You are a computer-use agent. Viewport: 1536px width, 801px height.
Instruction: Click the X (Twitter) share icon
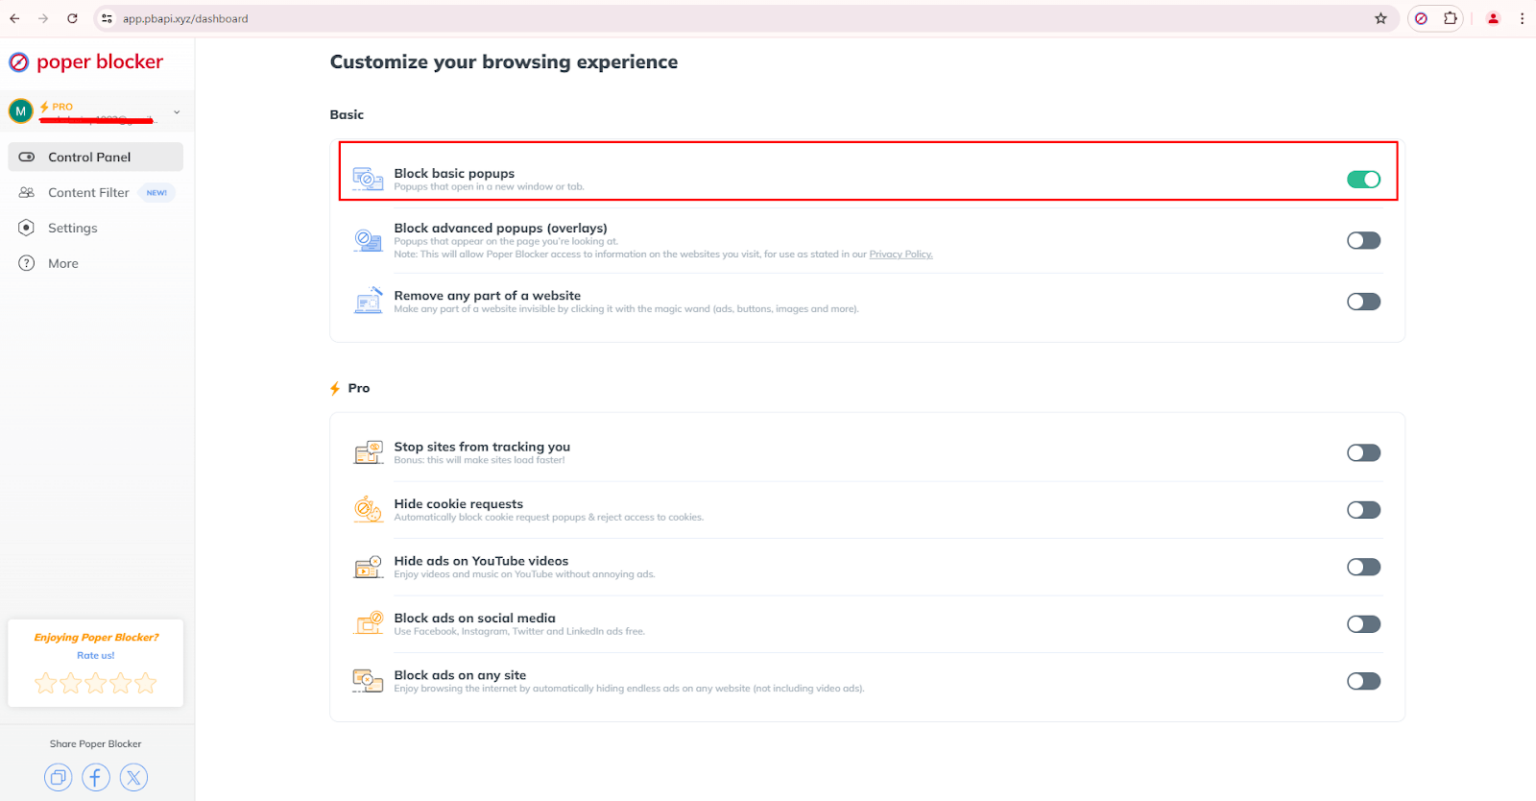(x=134, y=777)
